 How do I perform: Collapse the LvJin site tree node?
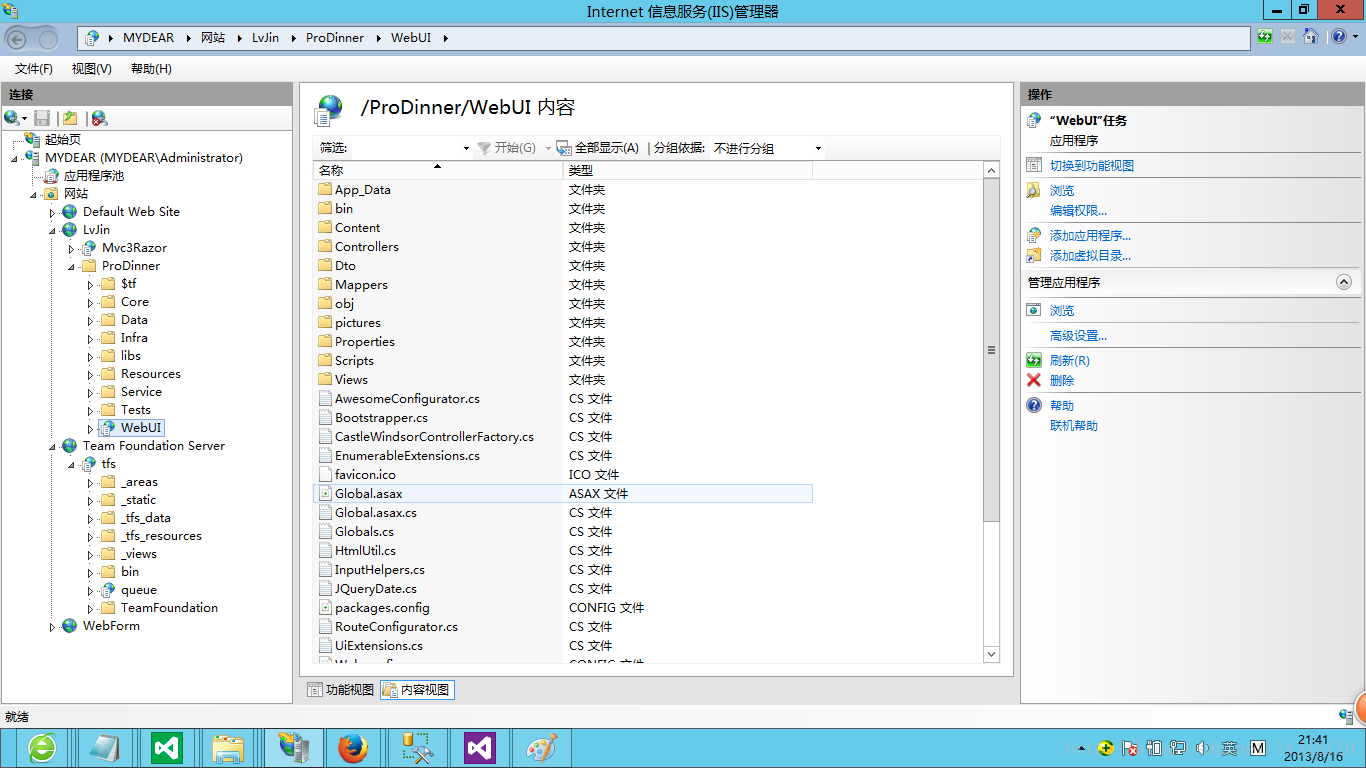coord(53,231)
